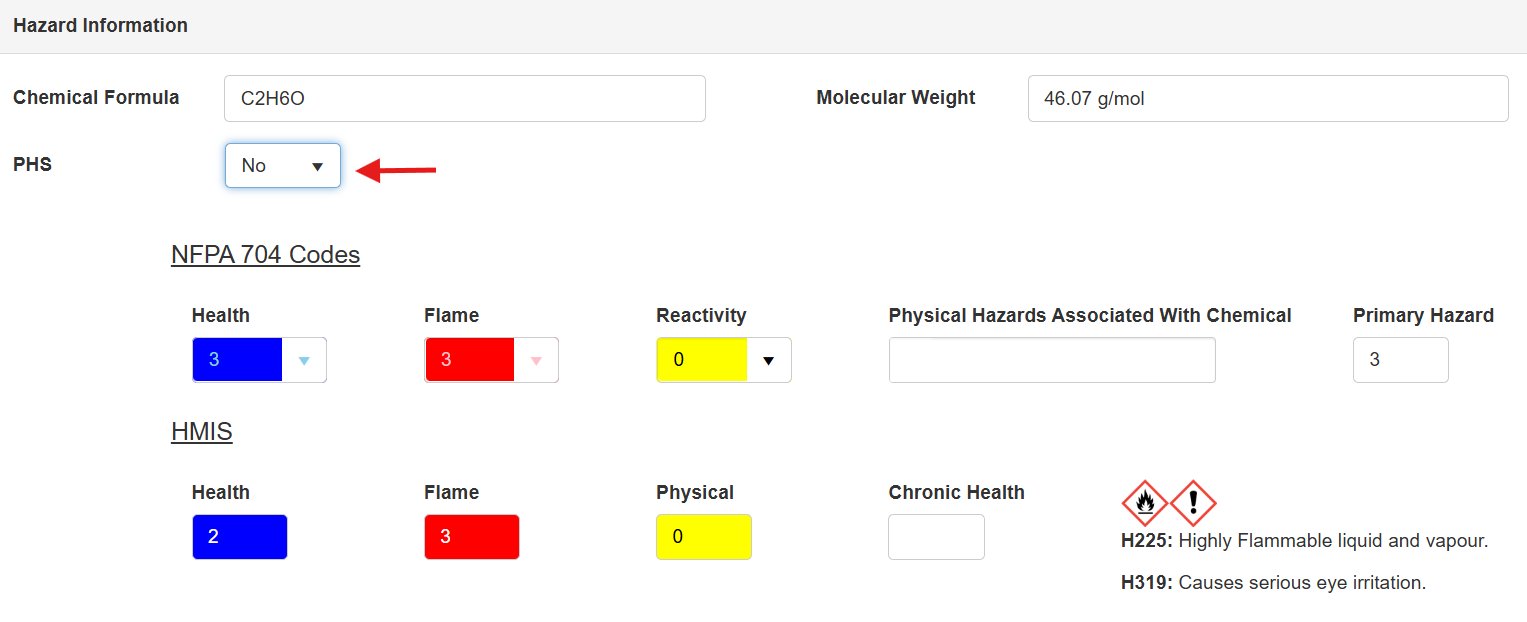The height and width of the screenshot is (622, 1527).
Task: Open the PHS dropdown
Action: 318,166
